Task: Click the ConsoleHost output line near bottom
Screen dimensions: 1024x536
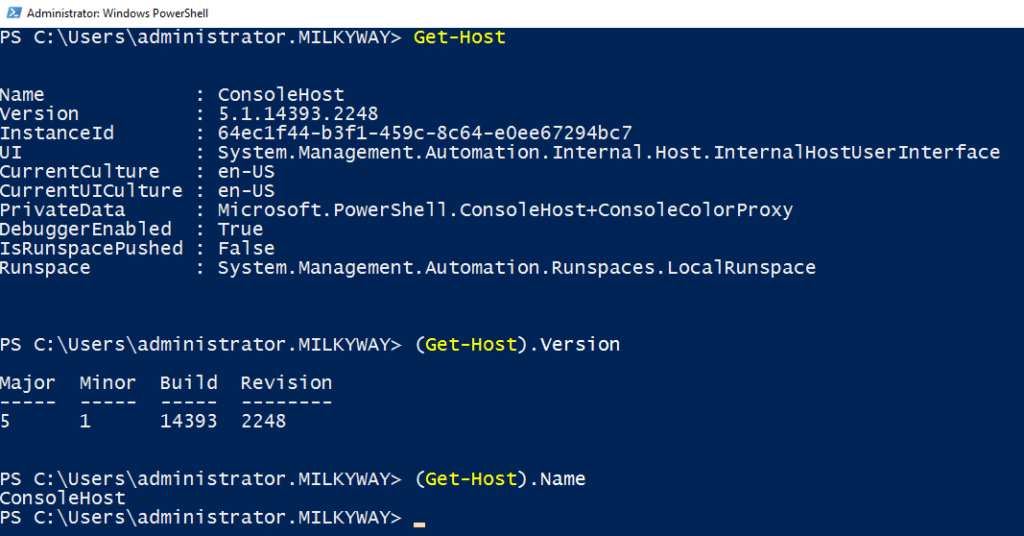Action: click(63, 498)
